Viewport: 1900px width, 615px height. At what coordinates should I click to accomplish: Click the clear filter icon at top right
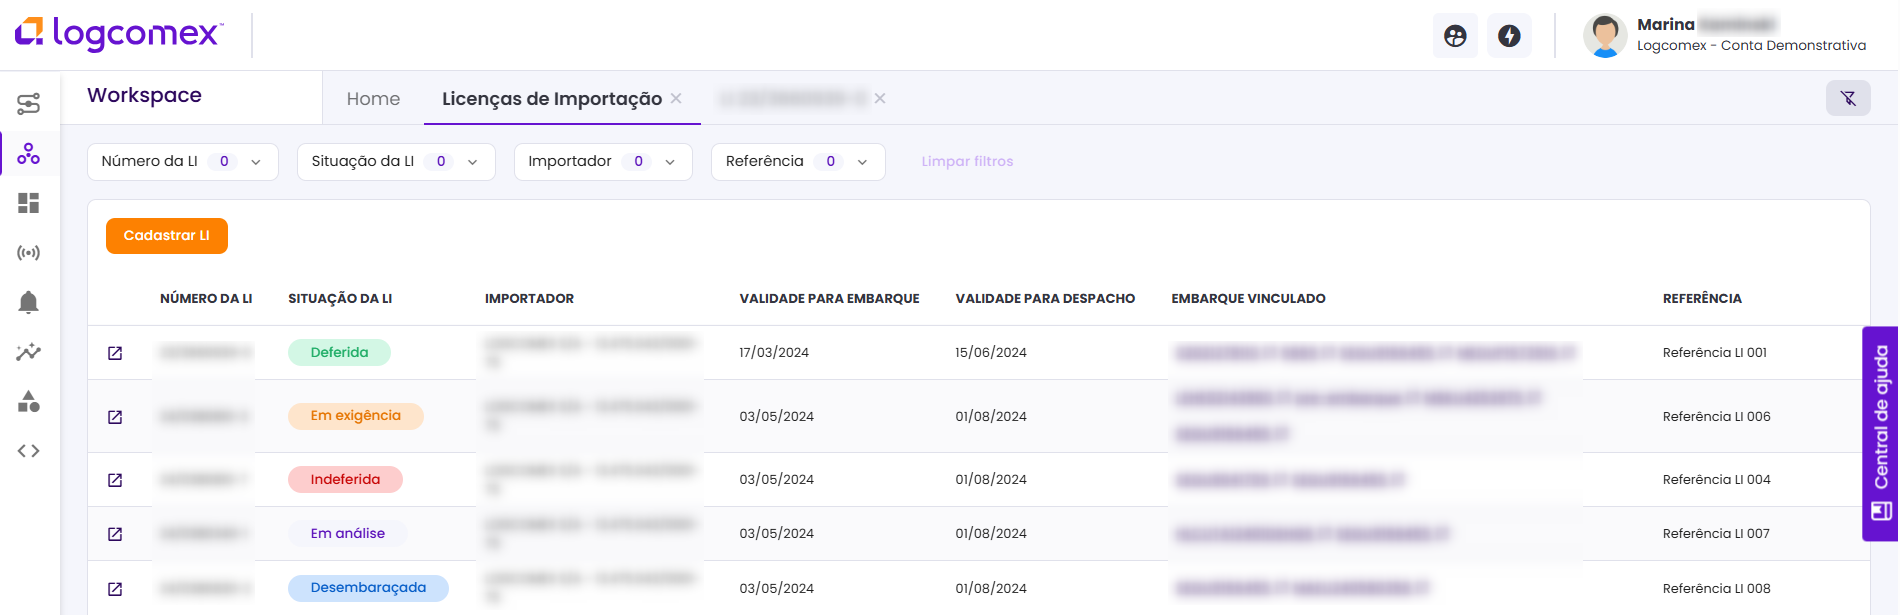pos(1847,98)
